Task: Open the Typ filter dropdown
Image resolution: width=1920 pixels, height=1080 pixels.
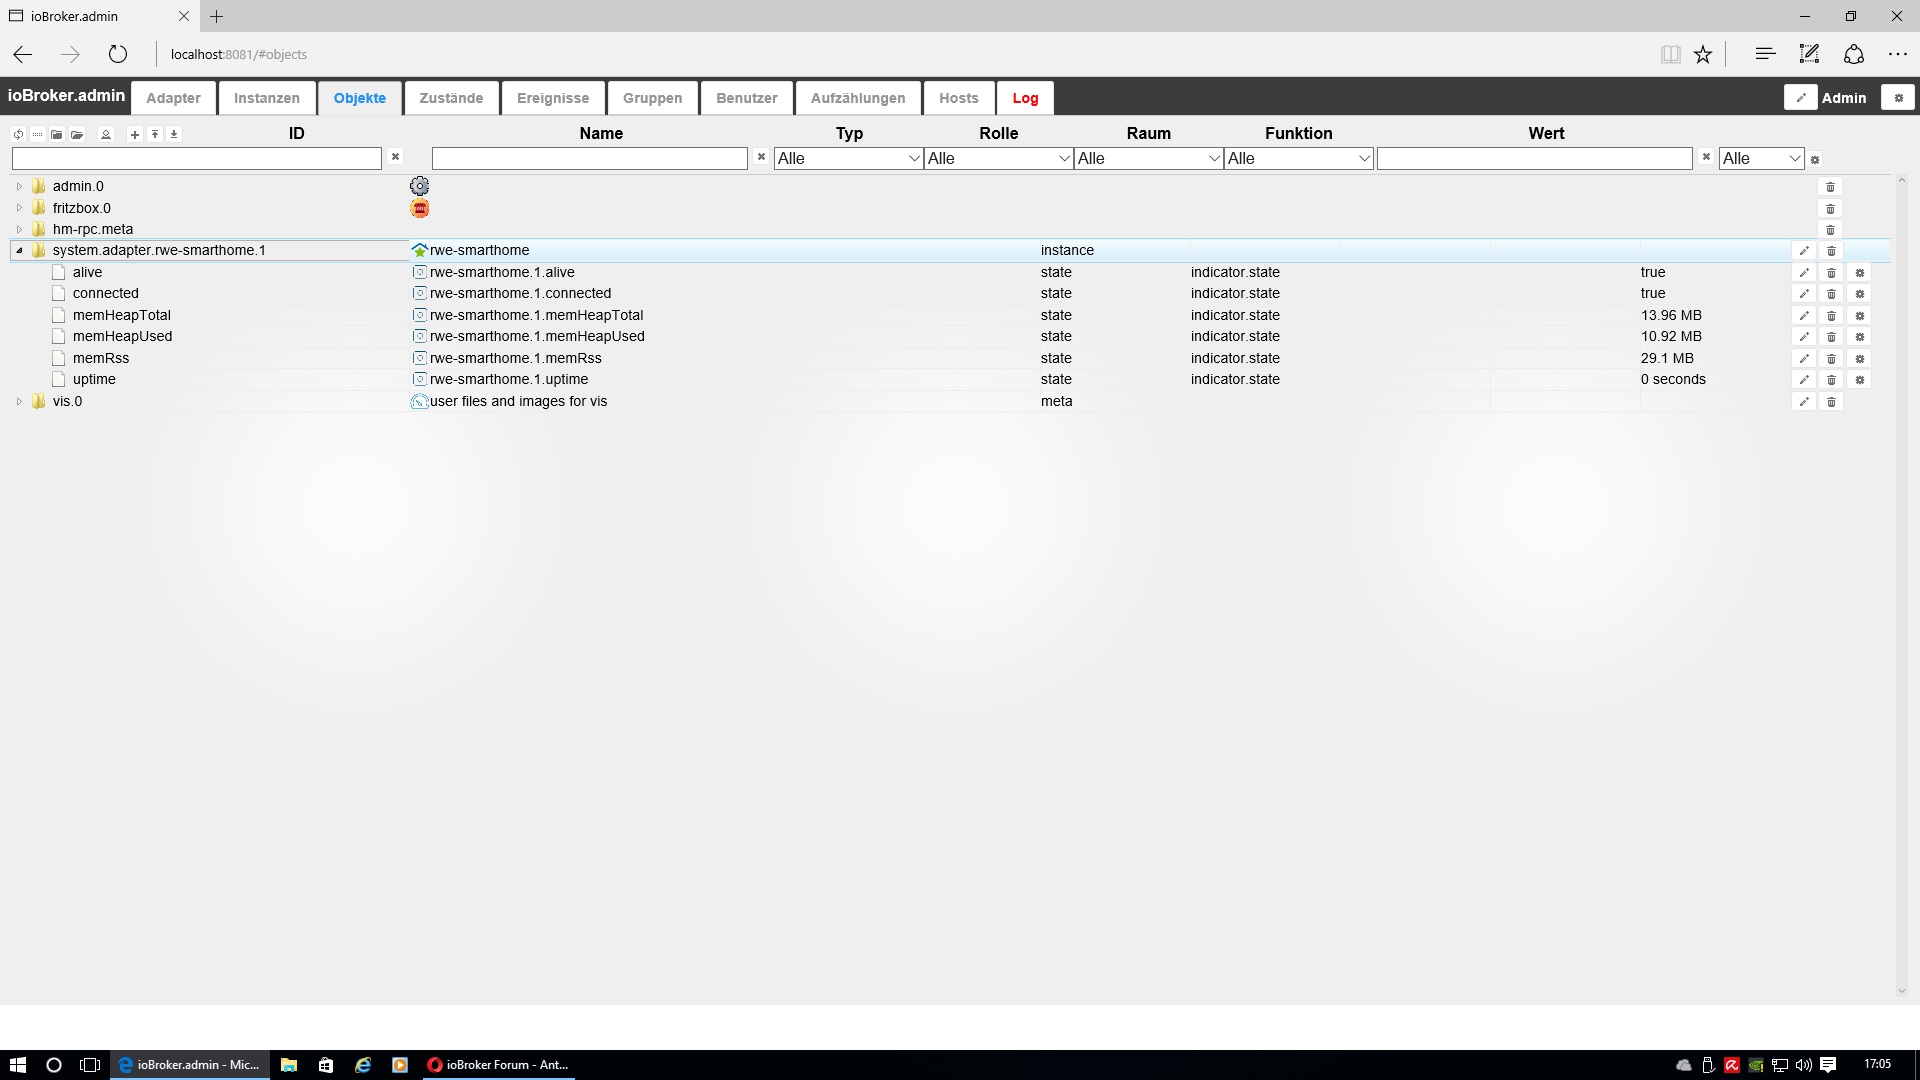Action: (x=848, y=158)
